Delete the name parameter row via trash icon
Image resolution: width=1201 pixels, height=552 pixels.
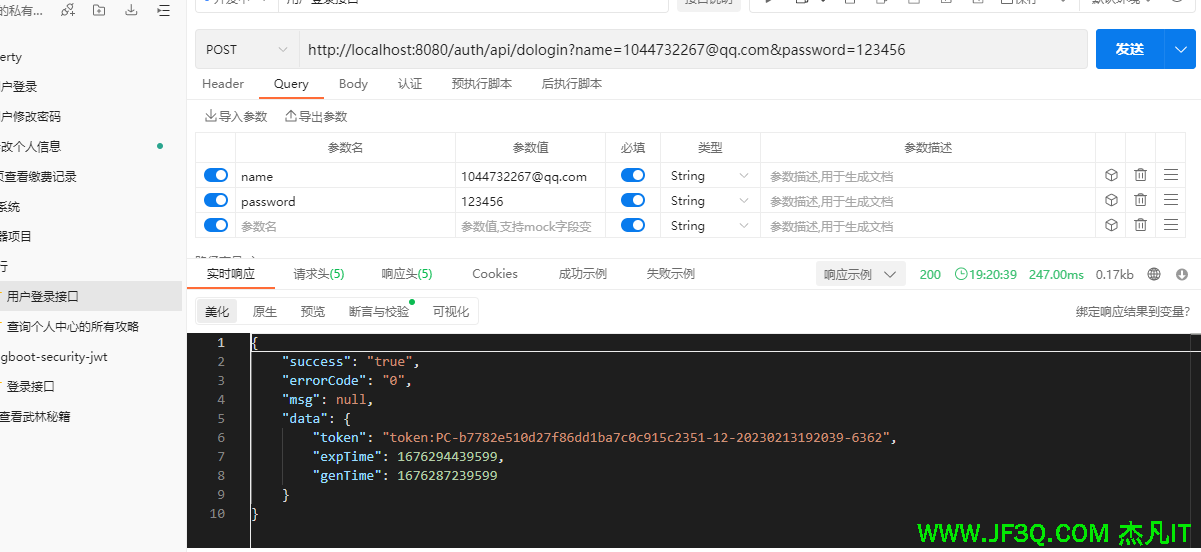pos(1140,175)
